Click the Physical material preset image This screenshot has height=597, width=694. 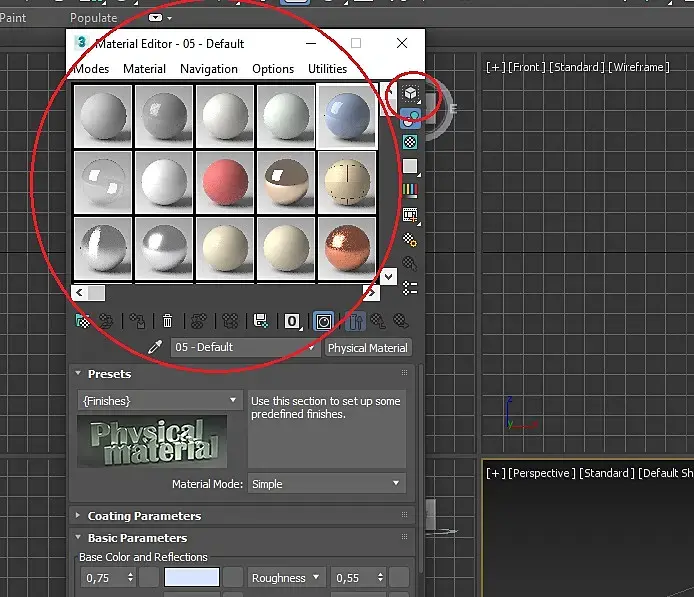(x=152, y=441)
